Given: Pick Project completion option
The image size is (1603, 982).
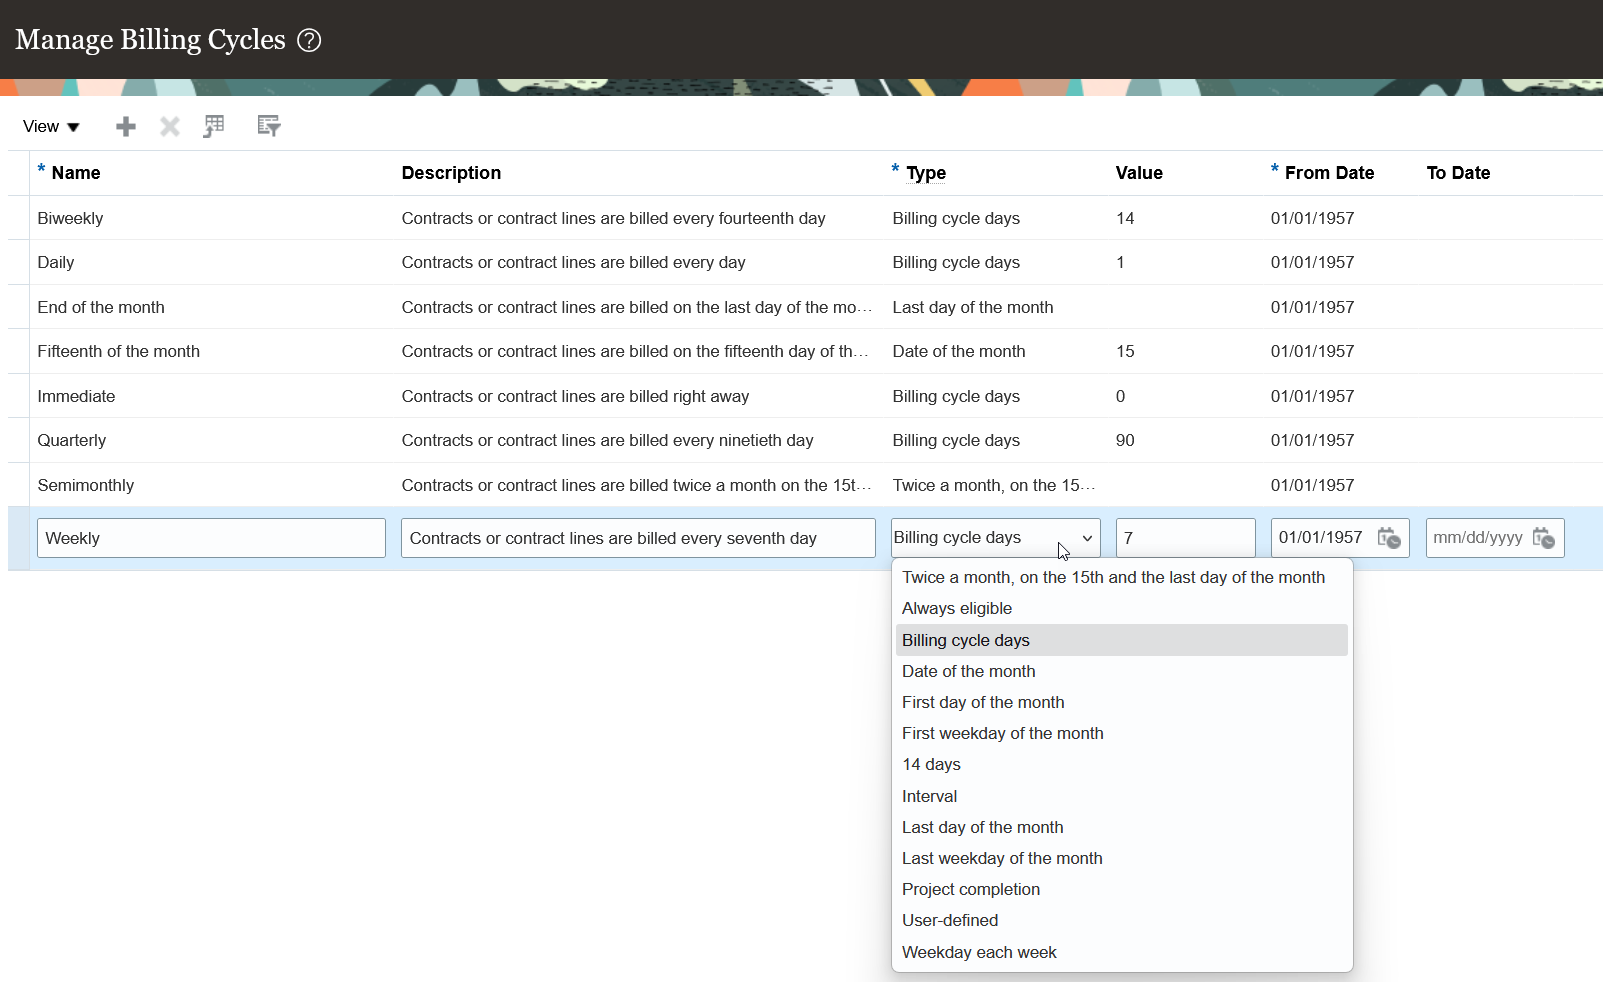Looking at the screenshot, I should tap(1122, 889).
